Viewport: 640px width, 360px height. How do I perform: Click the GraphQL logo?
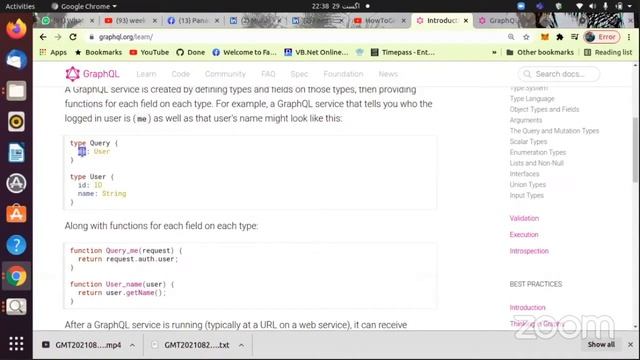(92, 74)
